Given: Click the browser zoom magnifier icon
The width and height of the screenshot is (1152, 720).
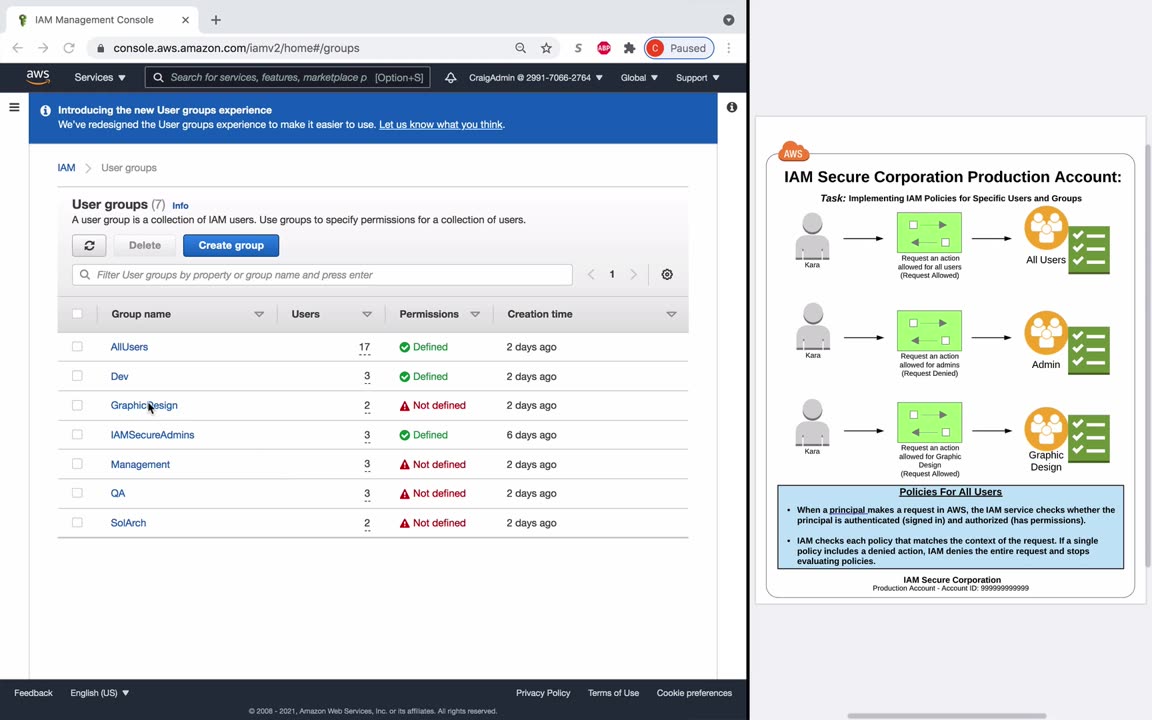Looking at the screenshot, I should [x=520, y=48].
